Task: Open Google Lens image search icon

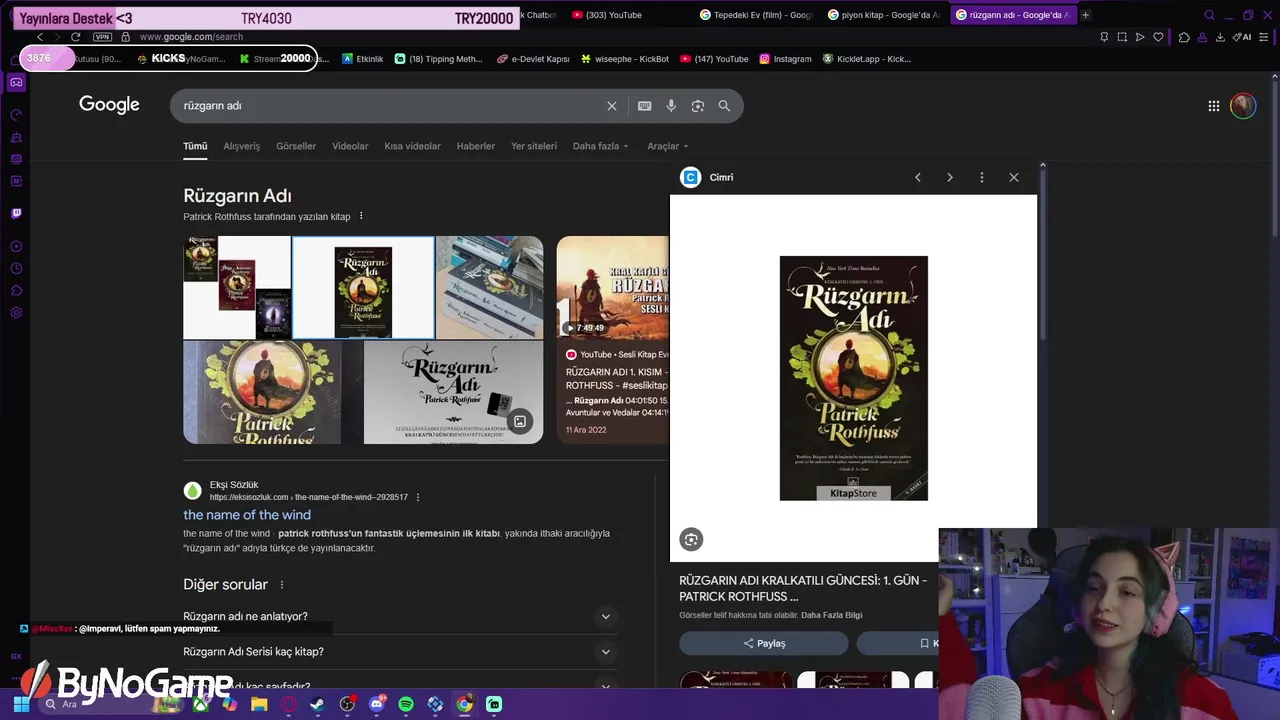Action: point(698,106)
